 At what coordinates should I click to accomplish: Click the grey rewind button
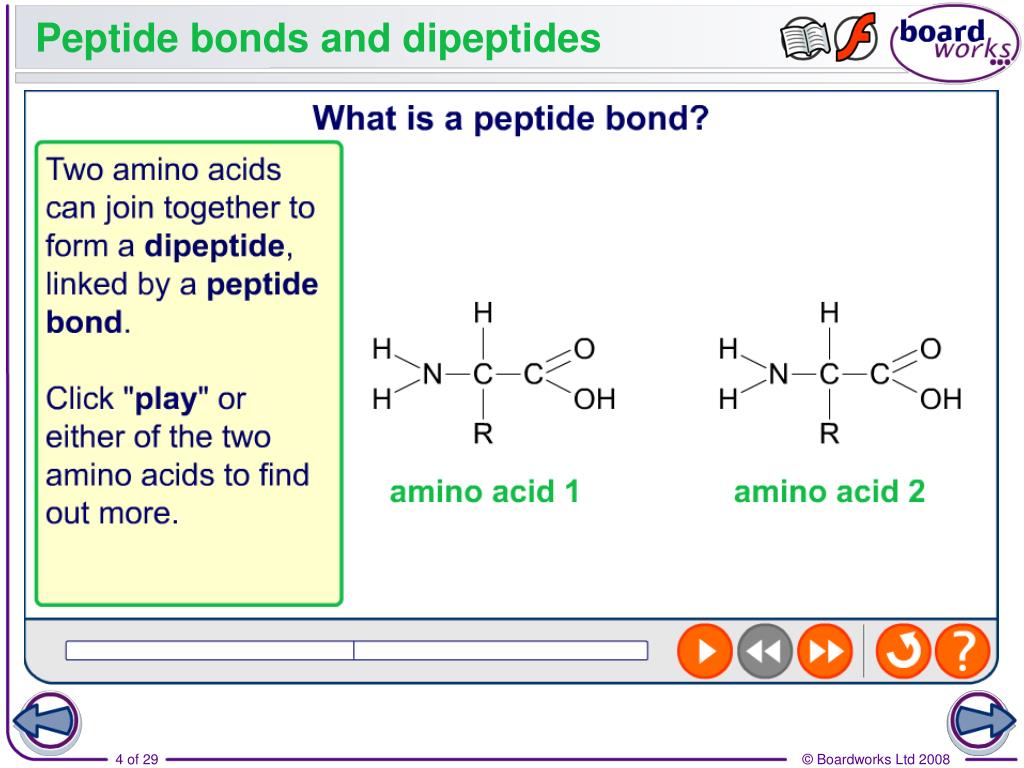[765, 650]
